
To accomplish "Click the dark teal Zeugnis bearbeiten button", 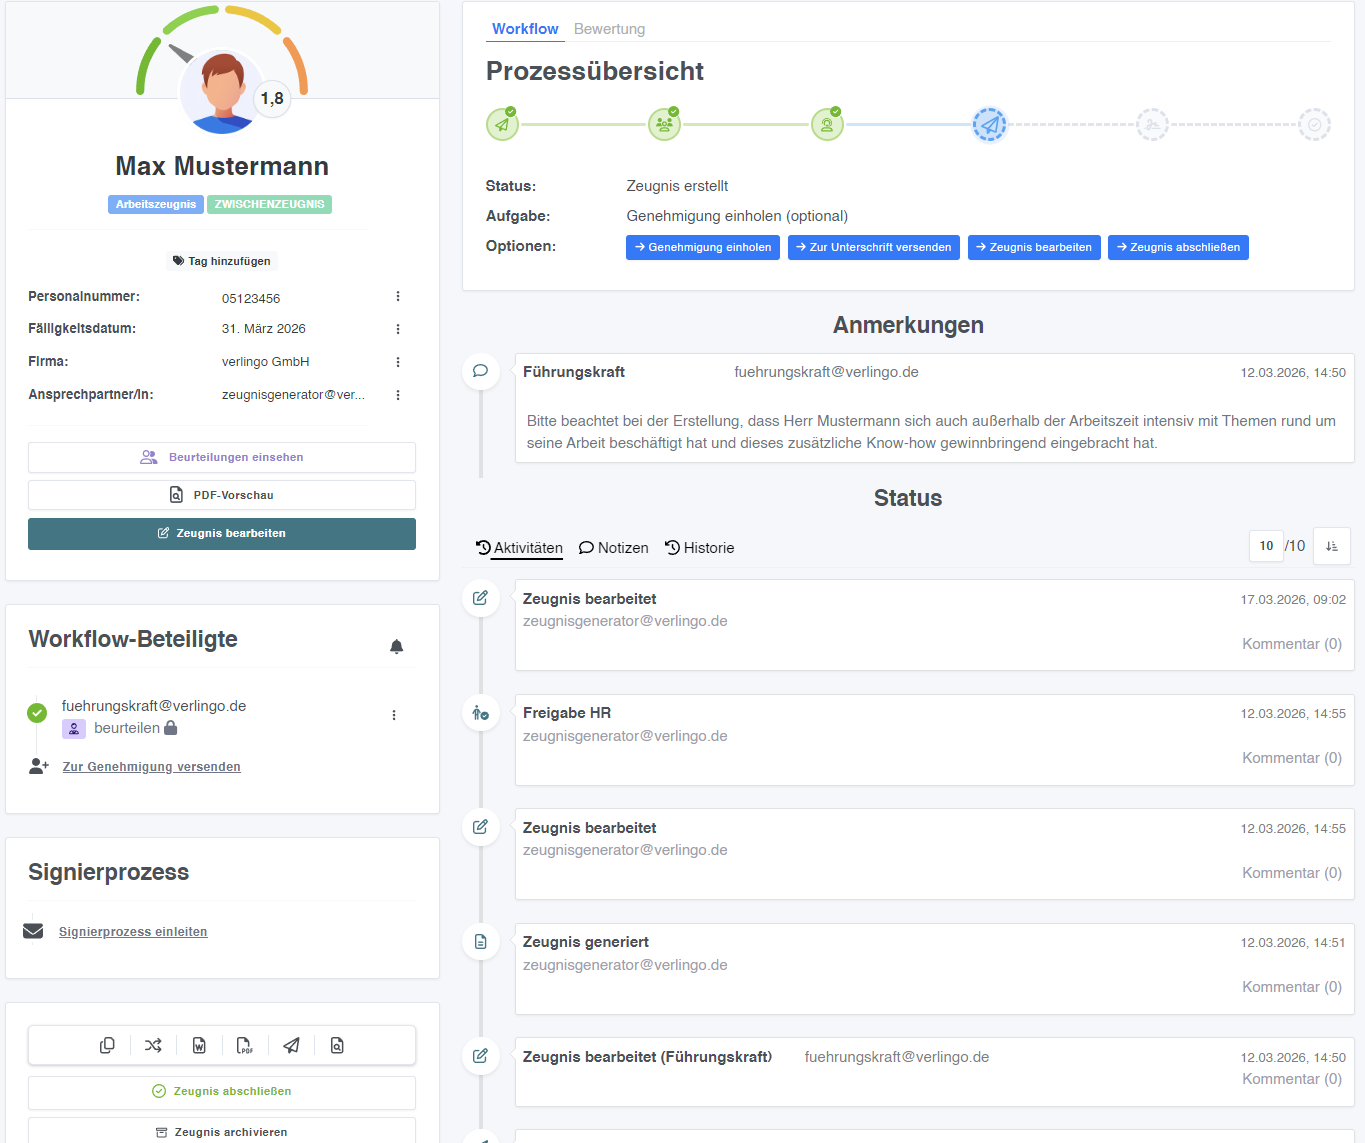I will 222,533.
